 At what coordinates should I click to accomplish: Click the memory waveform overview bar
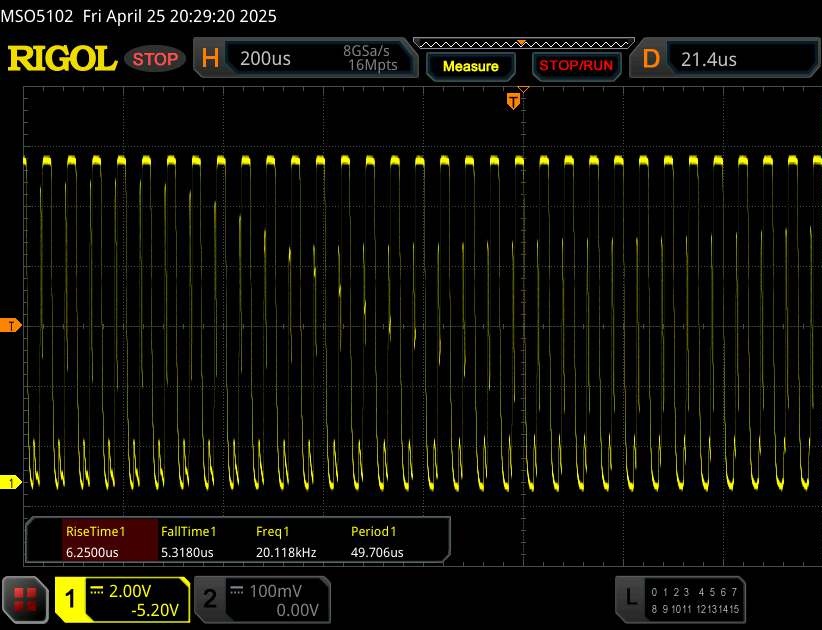click(524, 44)
